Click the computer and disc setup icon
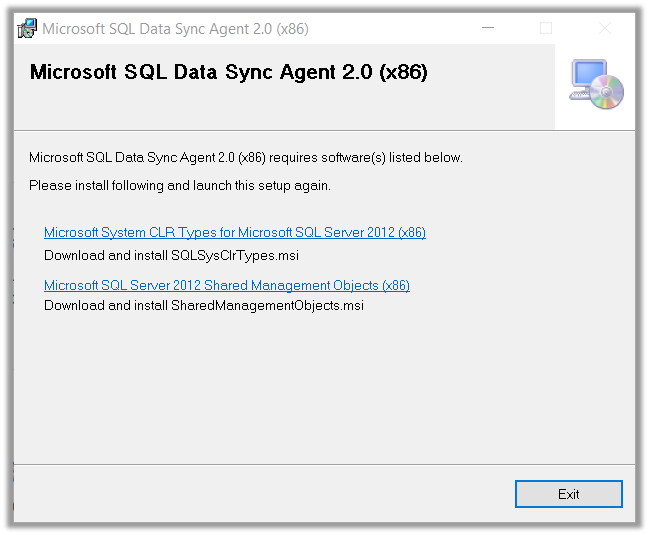Image resolution: width=649 pixels, height=535 pixels. tap(596, 84)
